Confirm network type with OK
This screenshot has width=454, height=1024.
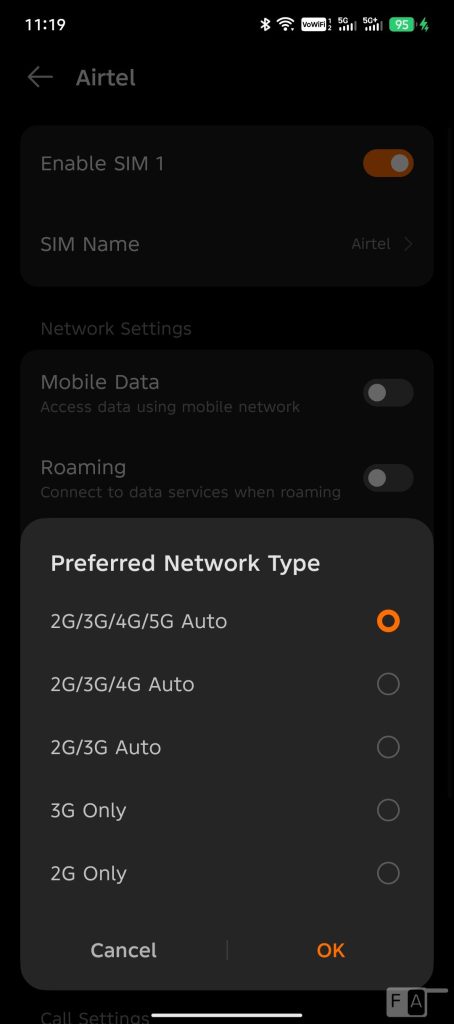[331, 950]
